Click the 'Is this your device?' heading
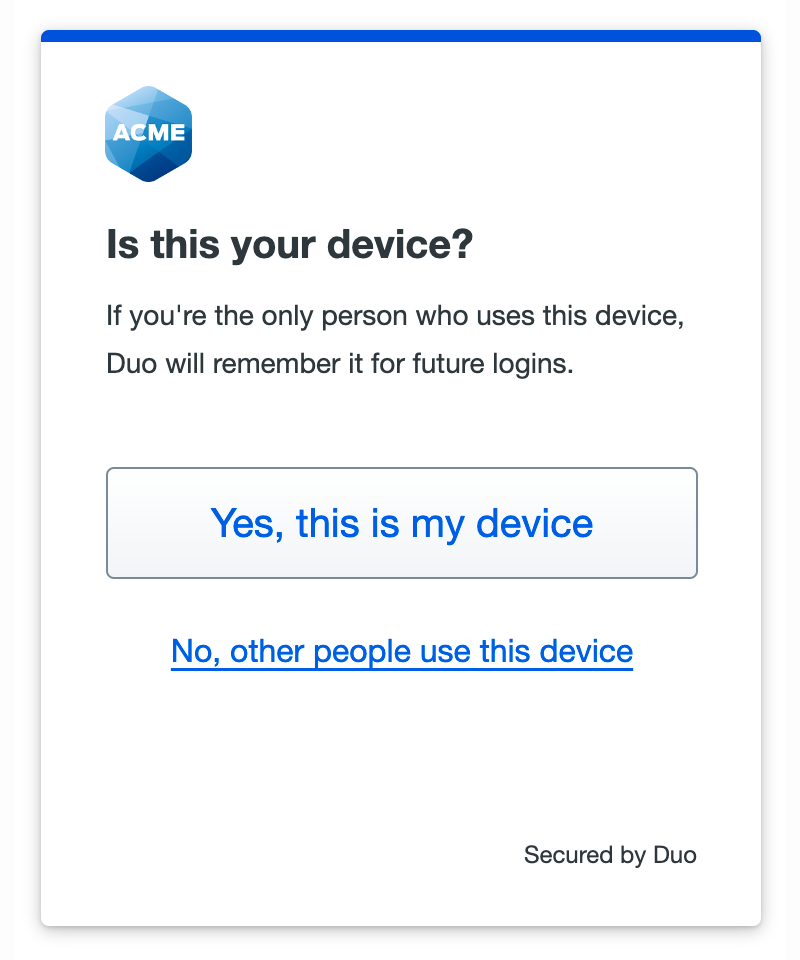800x960 pixels. [291, 243]
